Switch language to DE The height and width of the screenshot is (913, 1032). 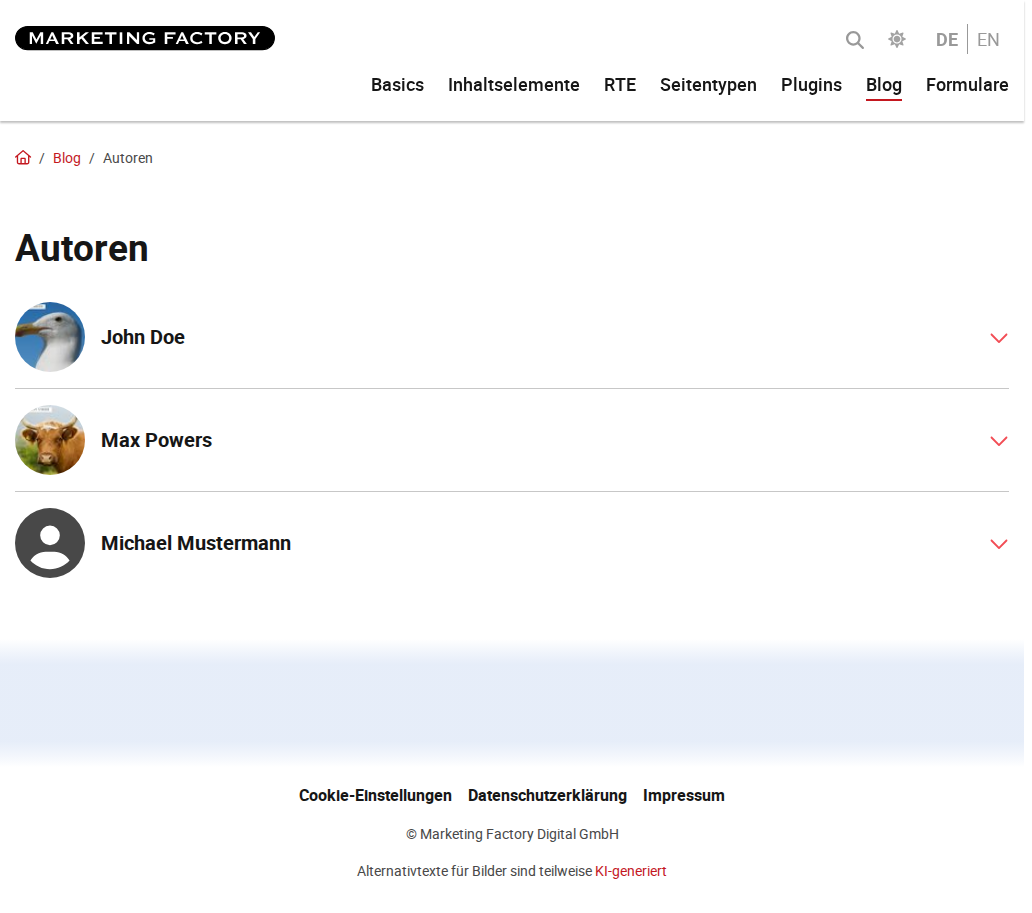[946, 40]
